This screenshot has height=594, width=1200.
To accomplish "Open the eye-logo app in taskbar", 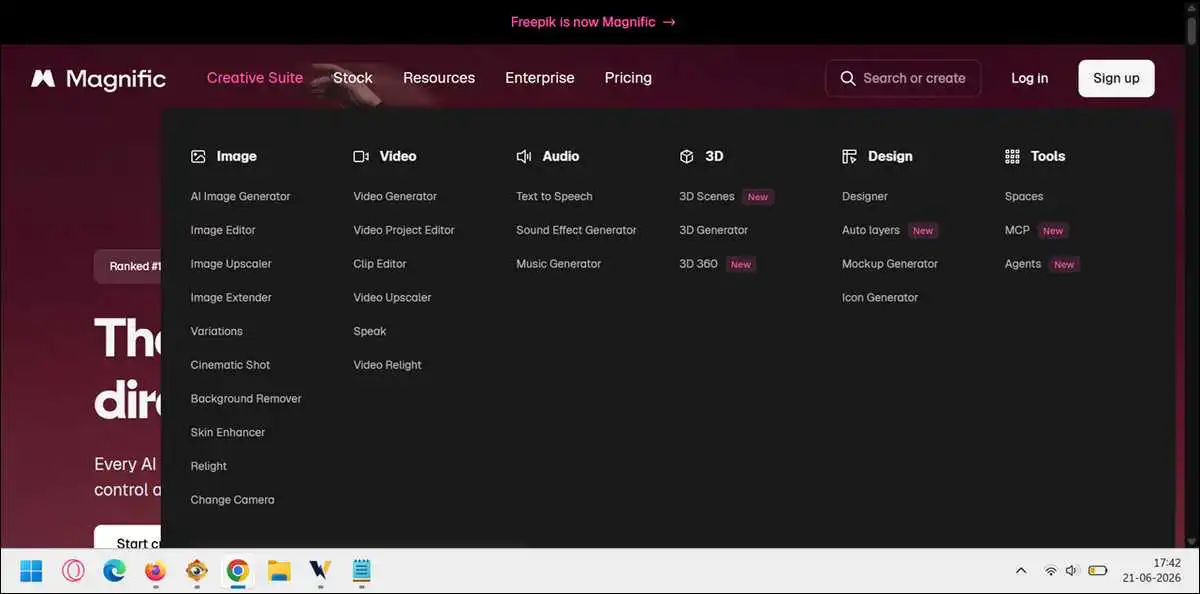I will 196,571.
